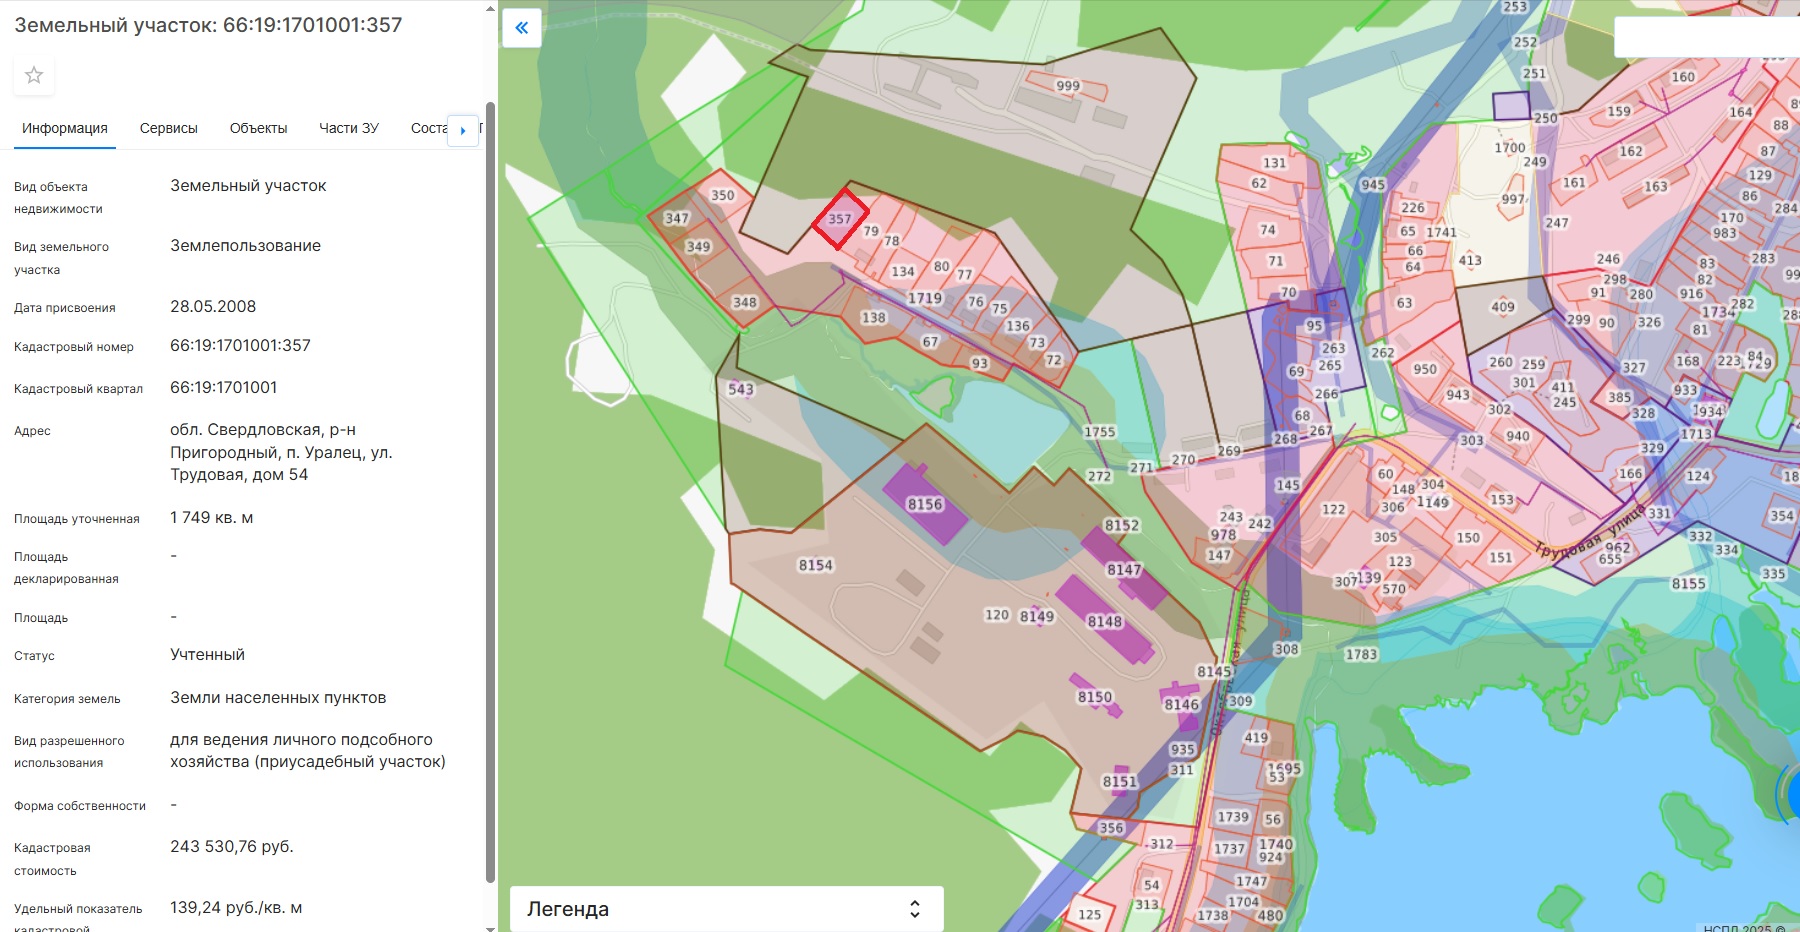Collapse the info panel with double-chevron button
Image resolution: width=1800 pixels, height=932 pixels.
(521, 28)
